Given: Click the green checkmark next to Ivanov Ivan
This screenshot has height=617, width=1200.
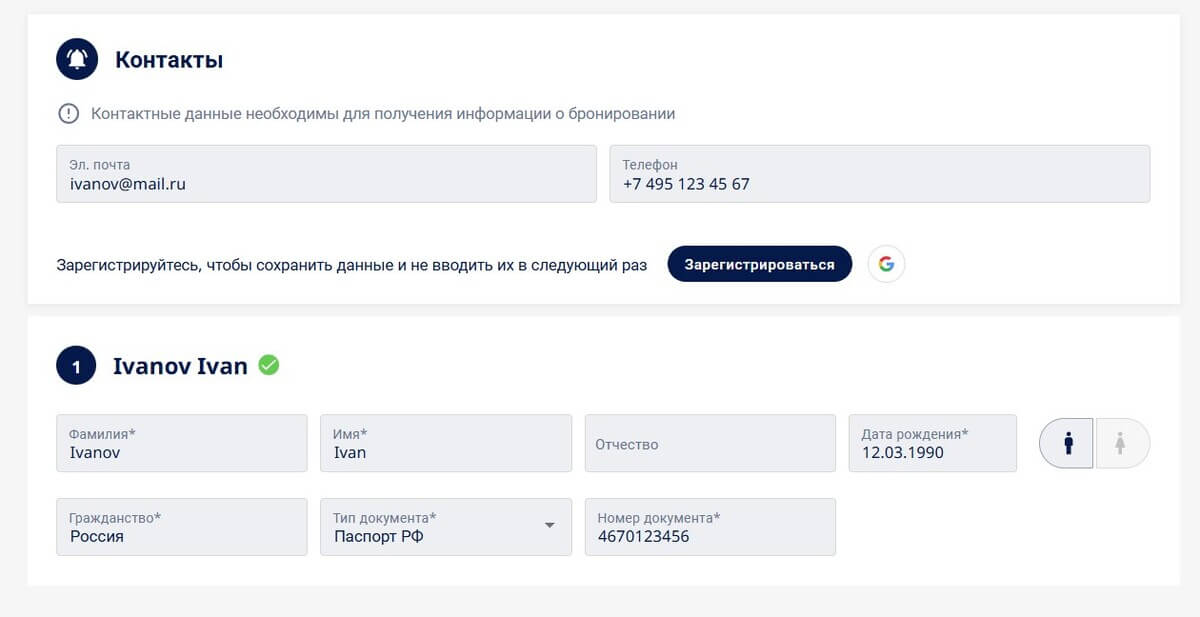Looking at the screenshot, I should [x=269, y=365].
